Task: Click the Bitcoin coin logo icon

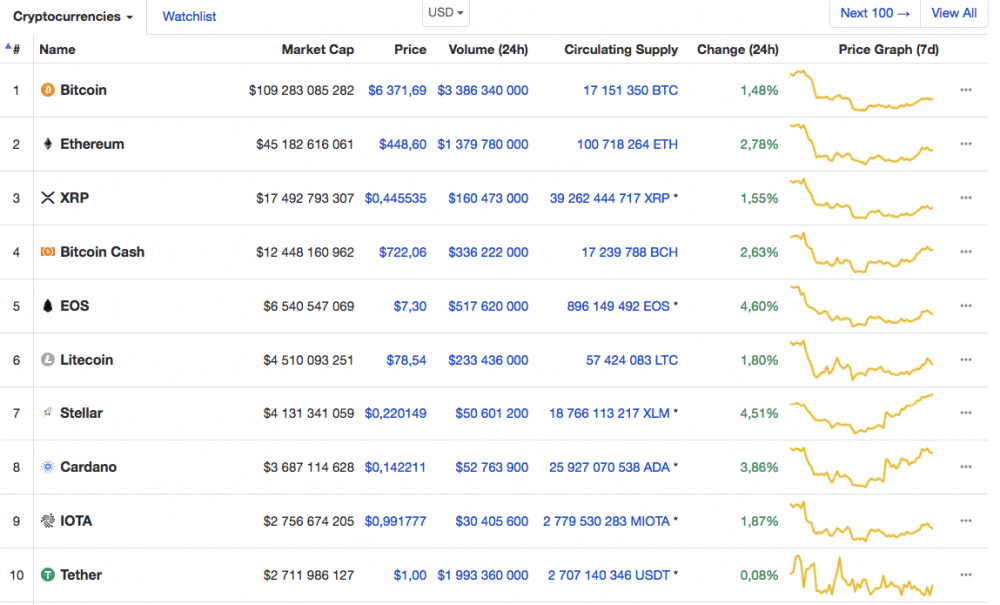Action: point(47,90)
